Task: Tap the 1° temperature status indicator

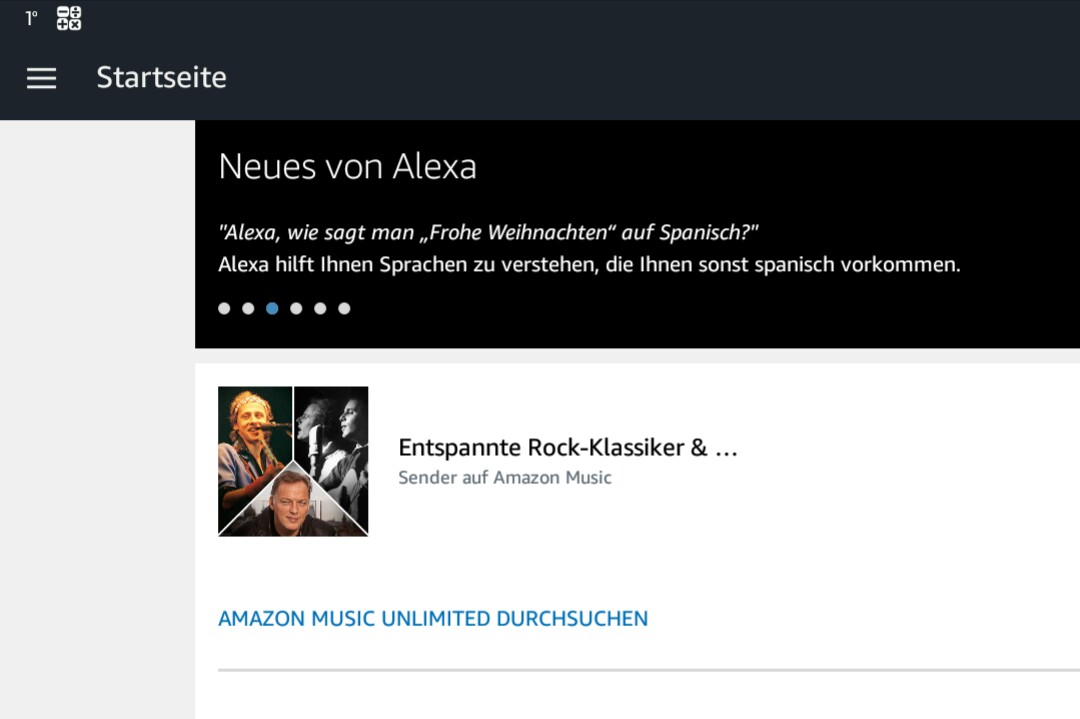Action: click(x=31, y=18)
